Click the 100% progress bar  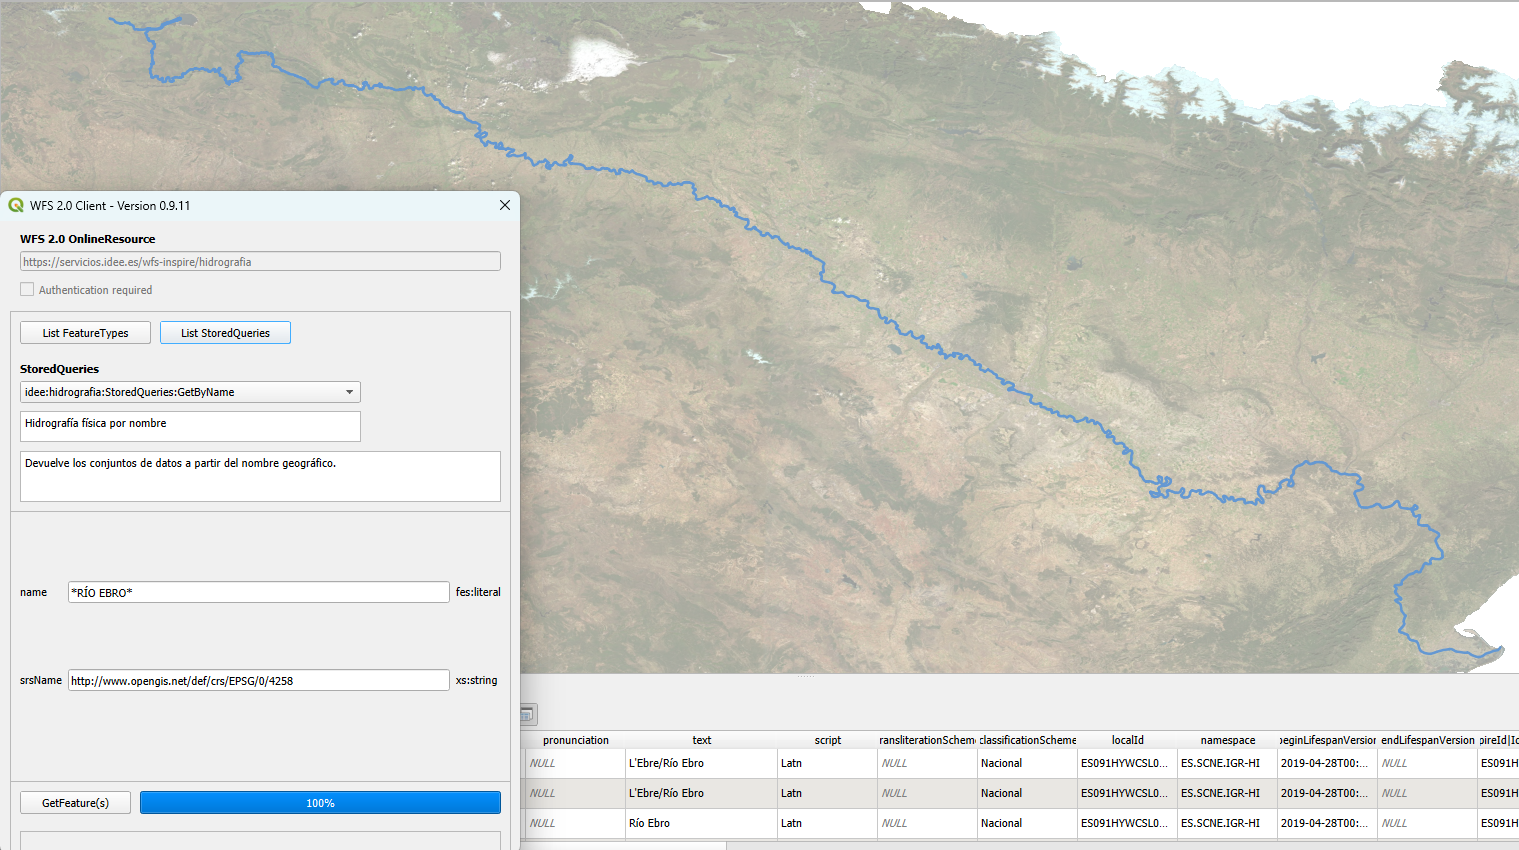click(320, 803)
